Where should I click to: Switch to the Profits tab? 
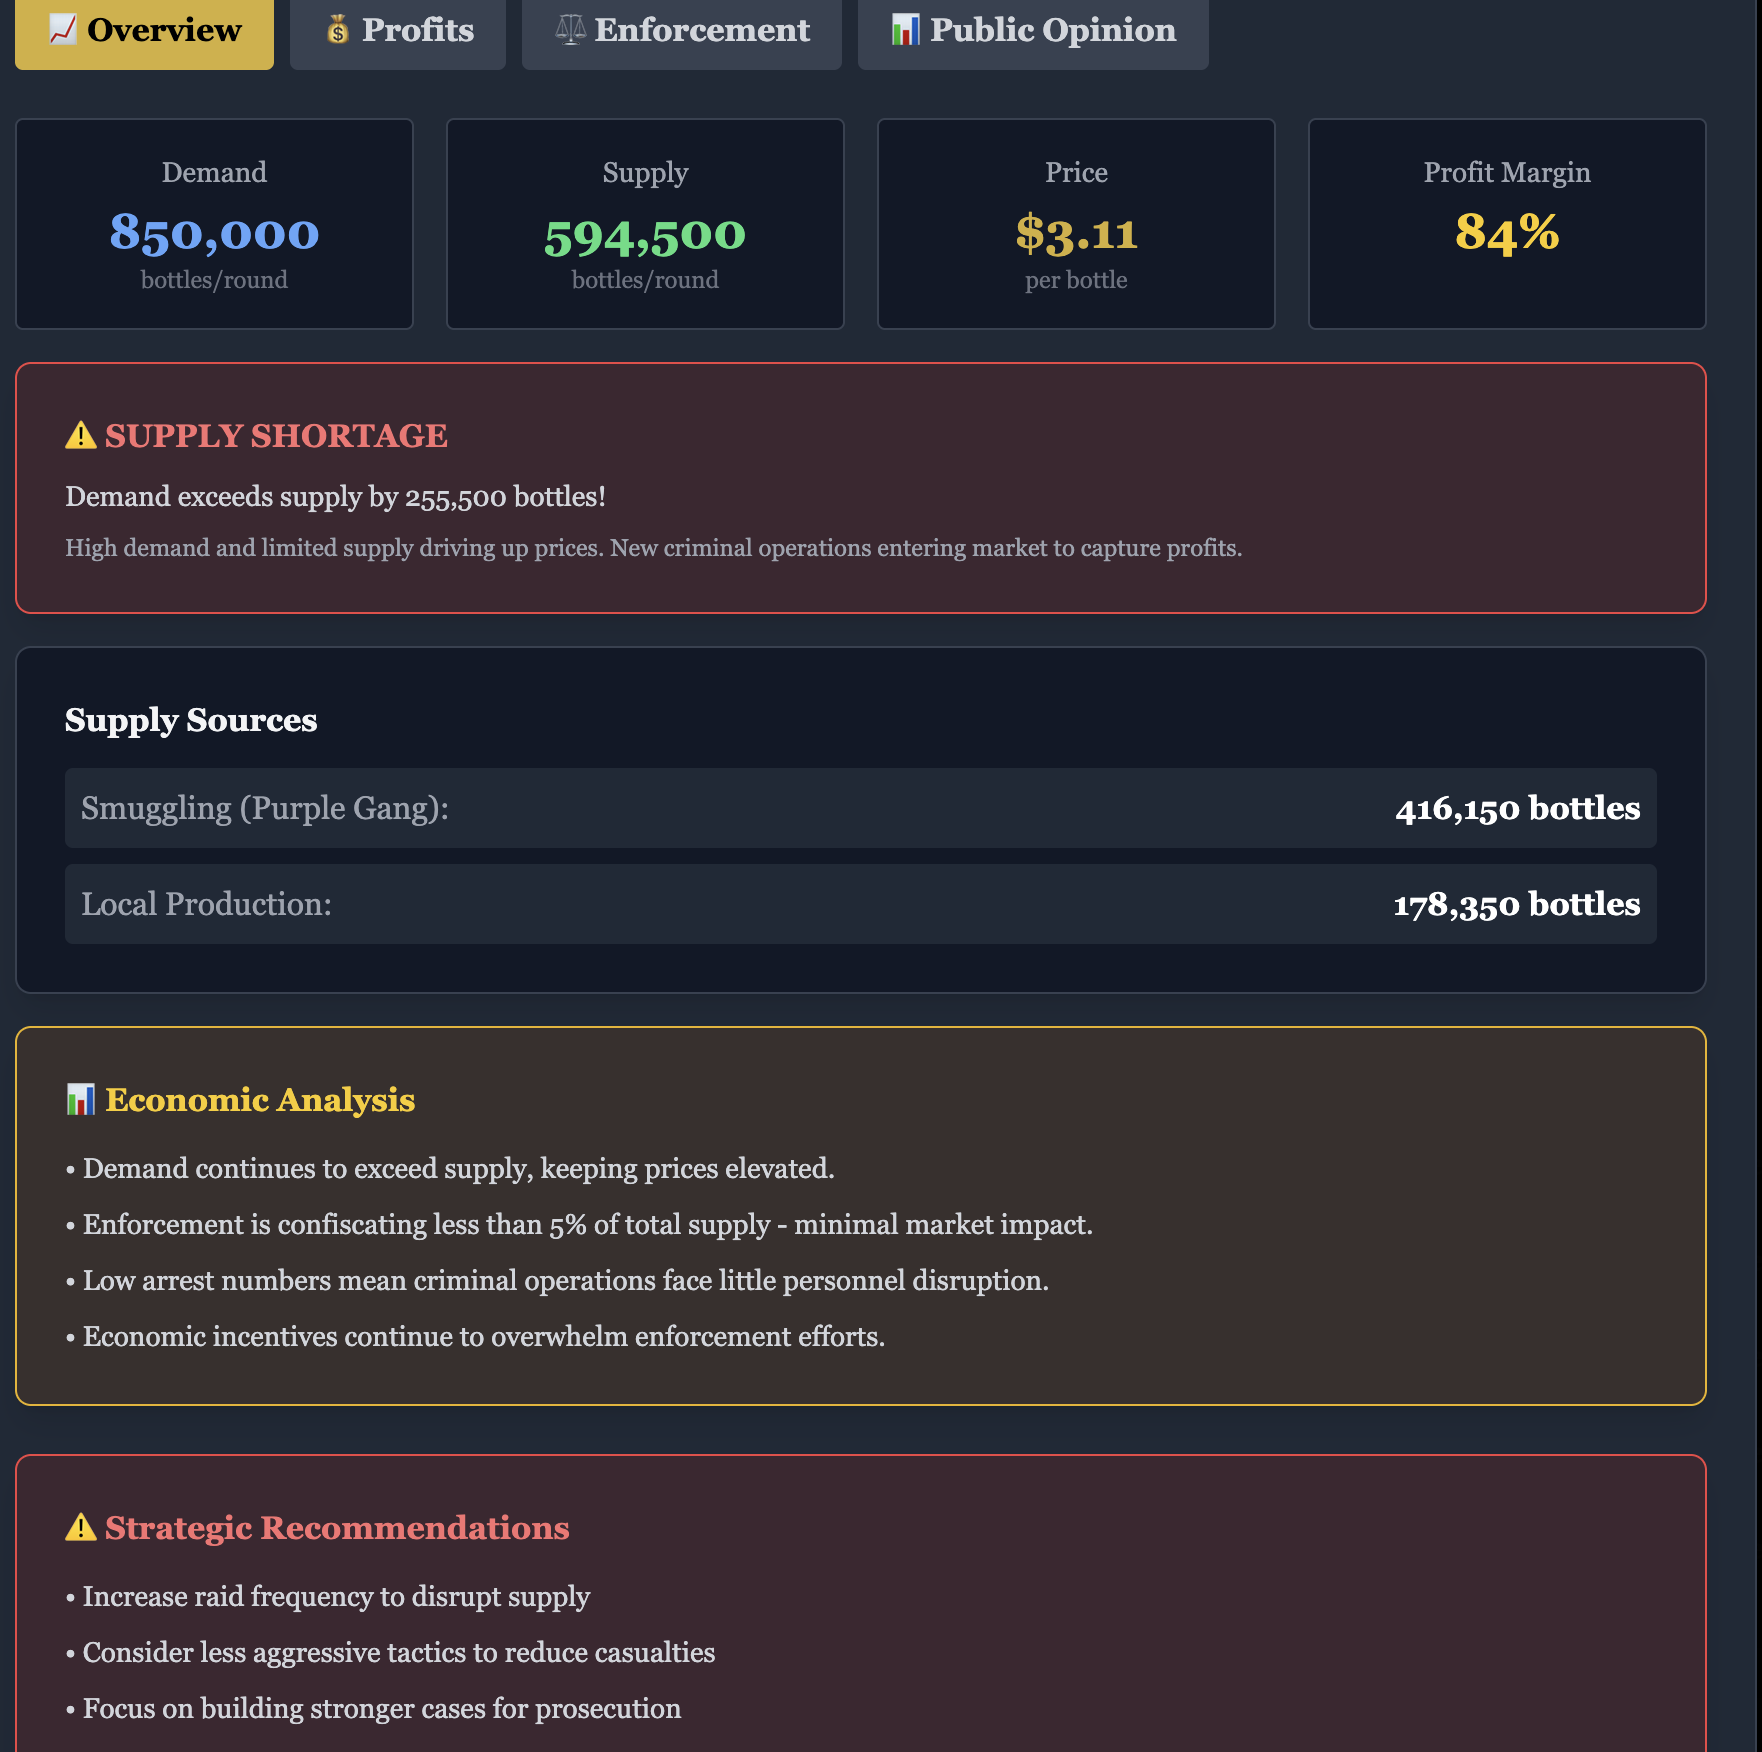coord(397,31)
